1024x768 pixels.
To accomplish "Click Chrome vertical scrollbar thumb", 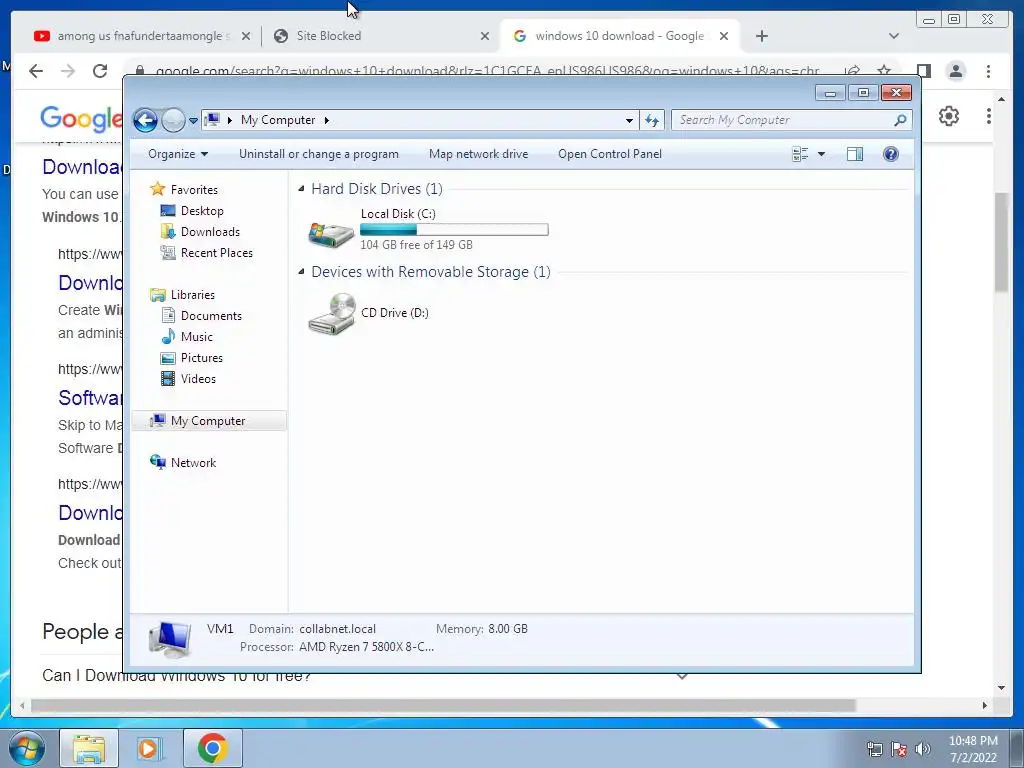I will pos(1002,242).
